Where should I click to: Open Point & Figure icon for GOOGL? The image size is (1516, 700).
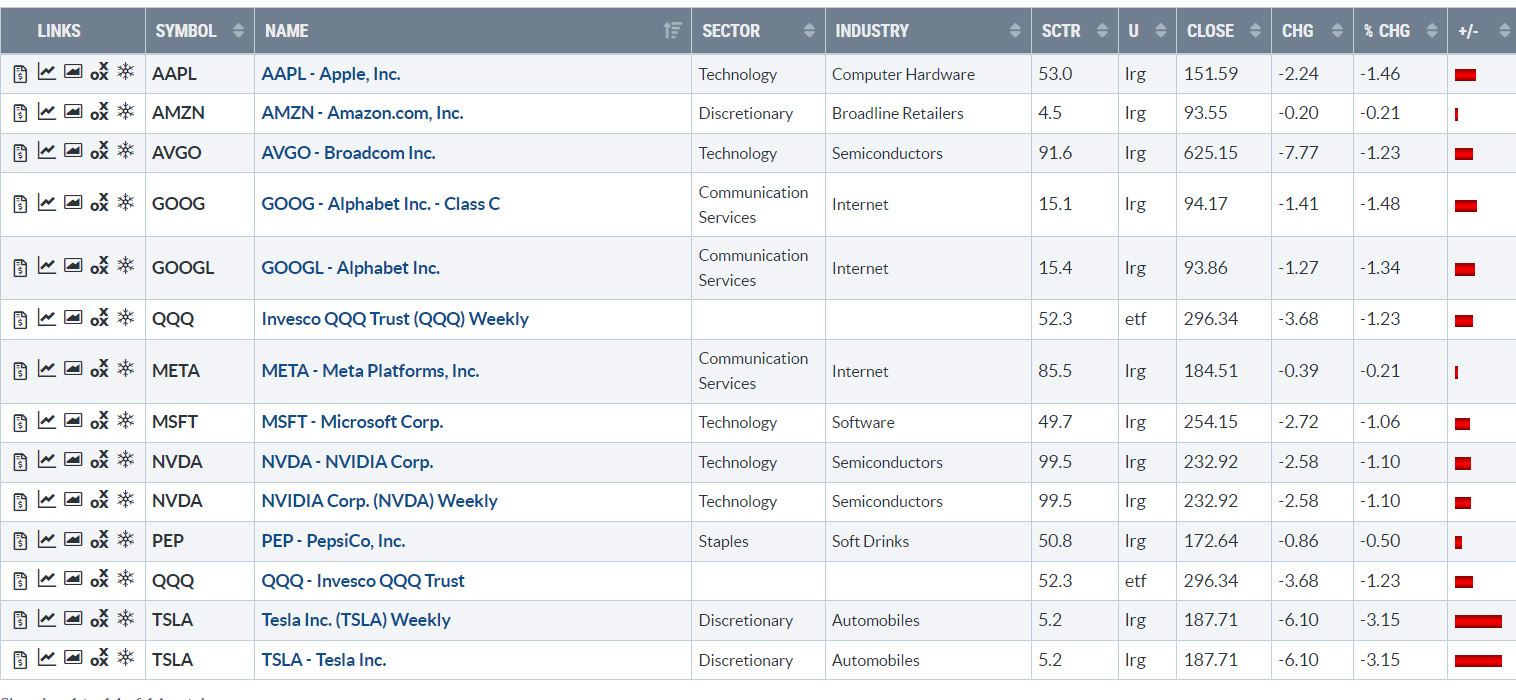(99, 267)
